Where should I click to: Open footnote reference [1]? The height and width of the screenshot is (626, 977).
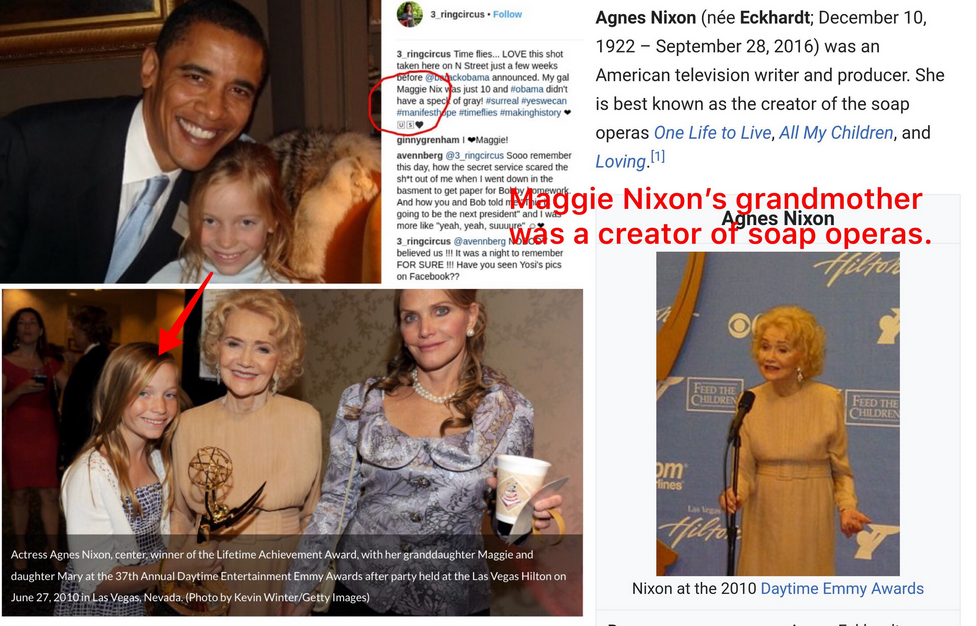(658, 156)
